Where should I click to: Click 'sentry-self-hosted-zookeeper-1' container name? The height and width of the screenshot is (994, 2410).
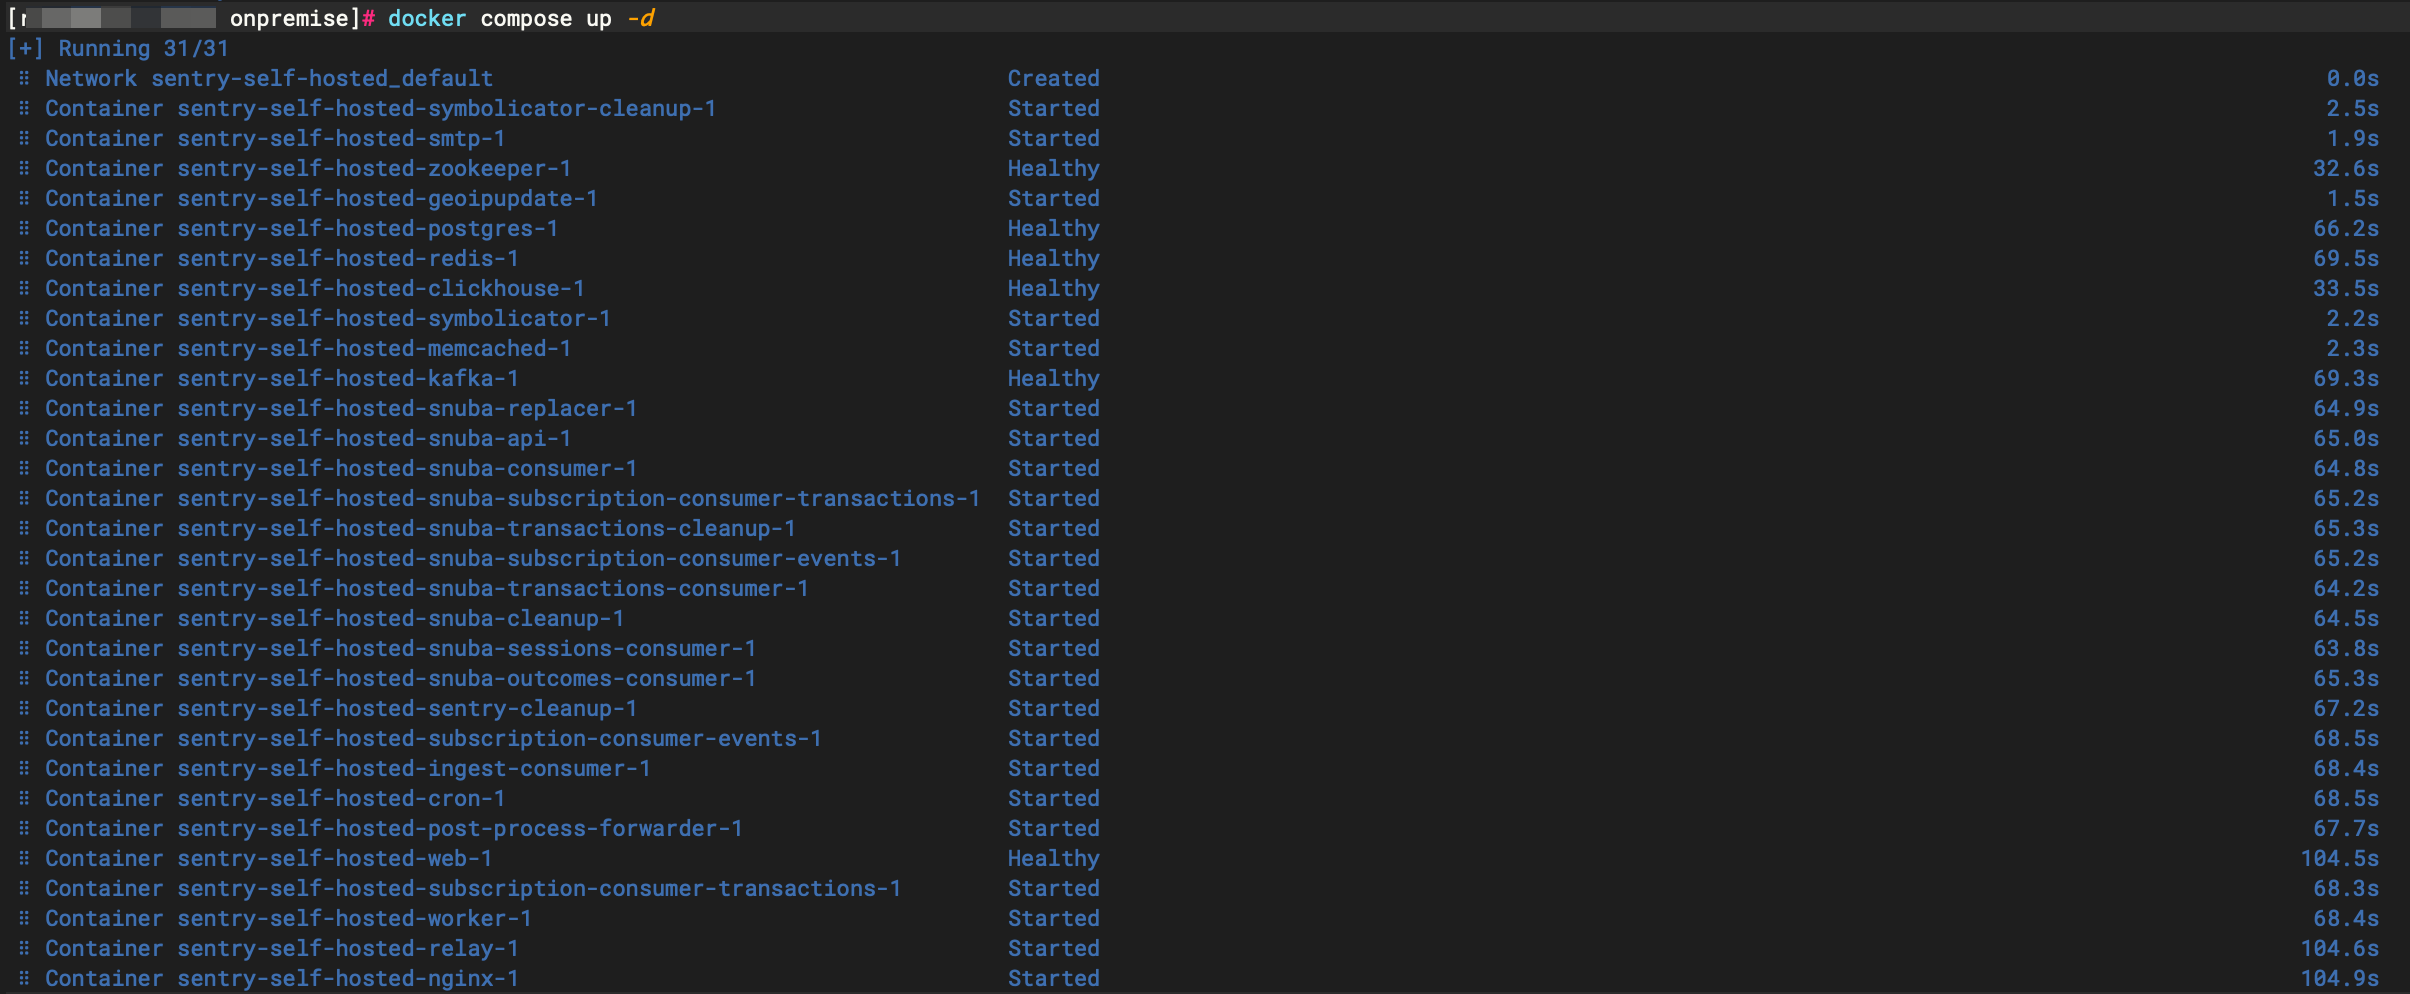coord(374,168)
